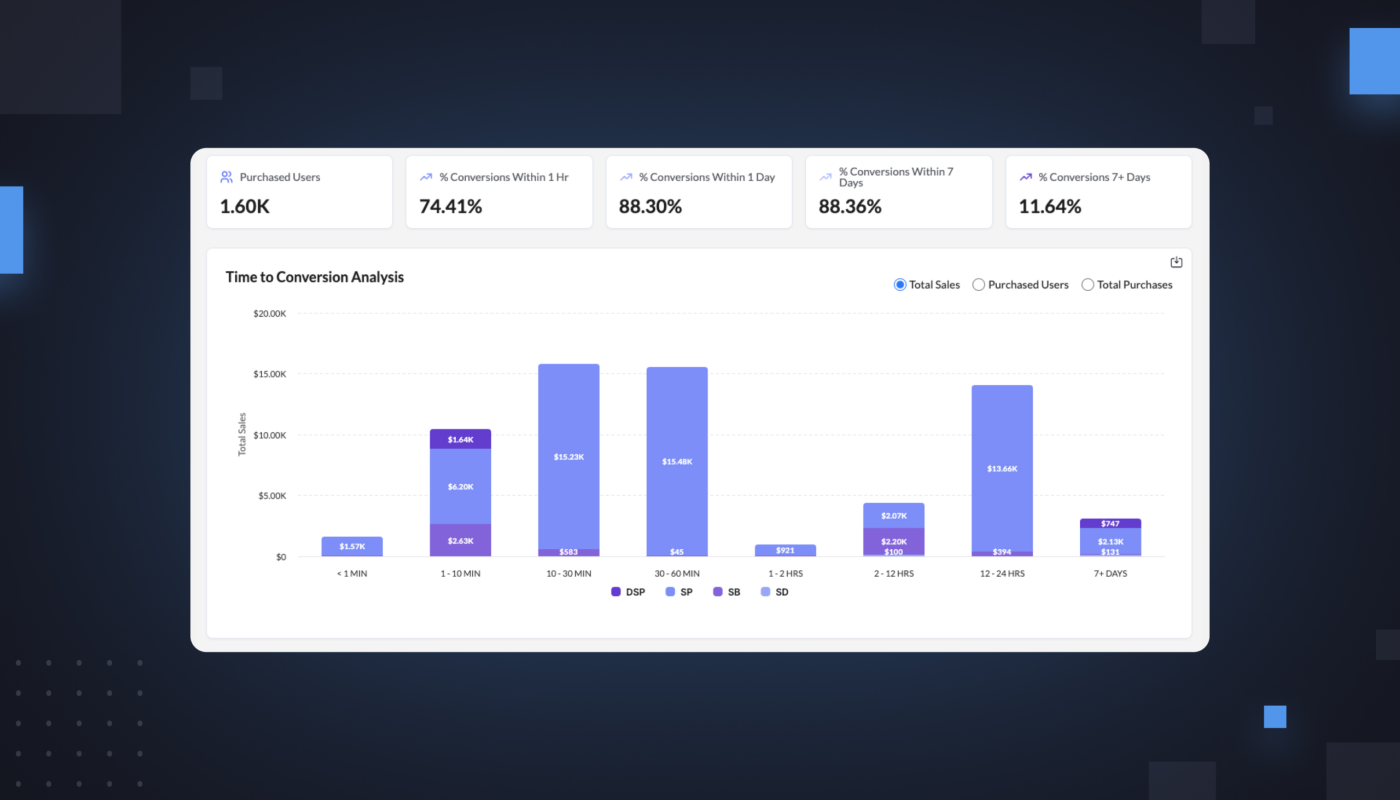Click trend icon beside Conversions 7+ Days
1400x800 pixels.
pos(1025,177)
